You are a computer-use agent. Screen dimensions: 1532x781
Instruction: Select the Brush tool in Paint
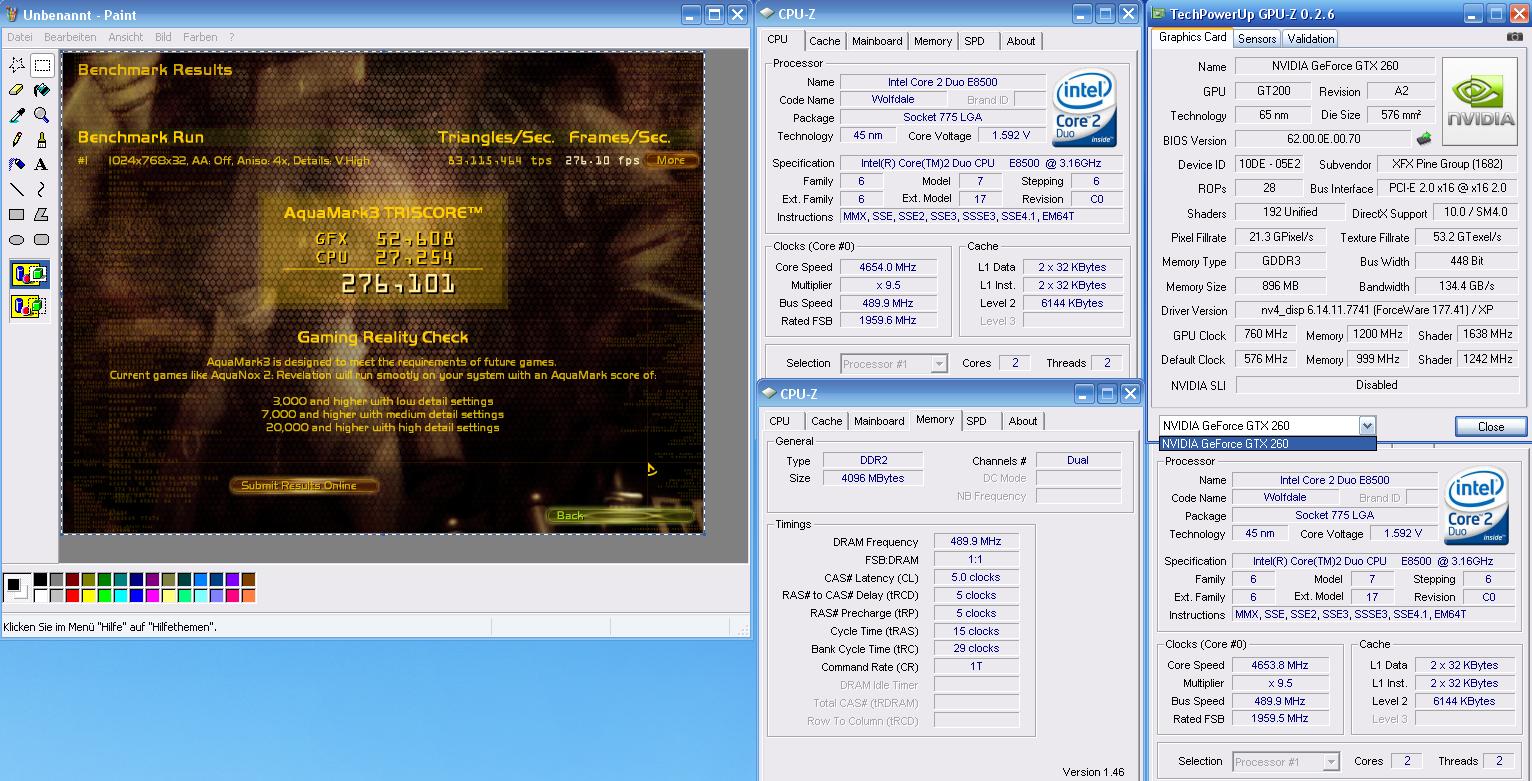pyautogui.click(x=41, y=140)
